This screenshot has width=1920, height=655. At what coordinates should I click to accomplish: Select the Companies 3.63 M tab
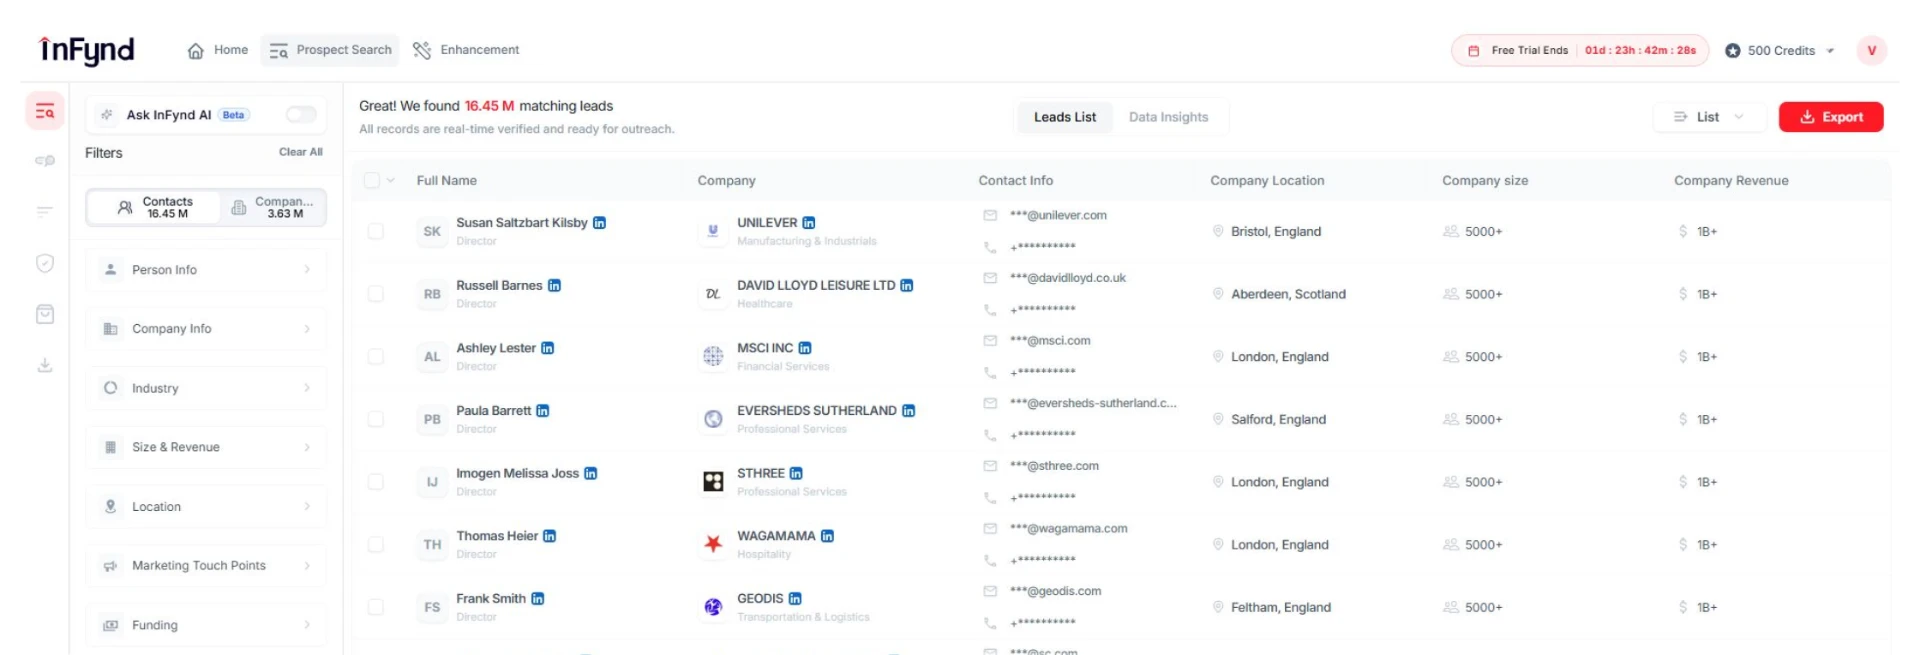tap(273, 207)
